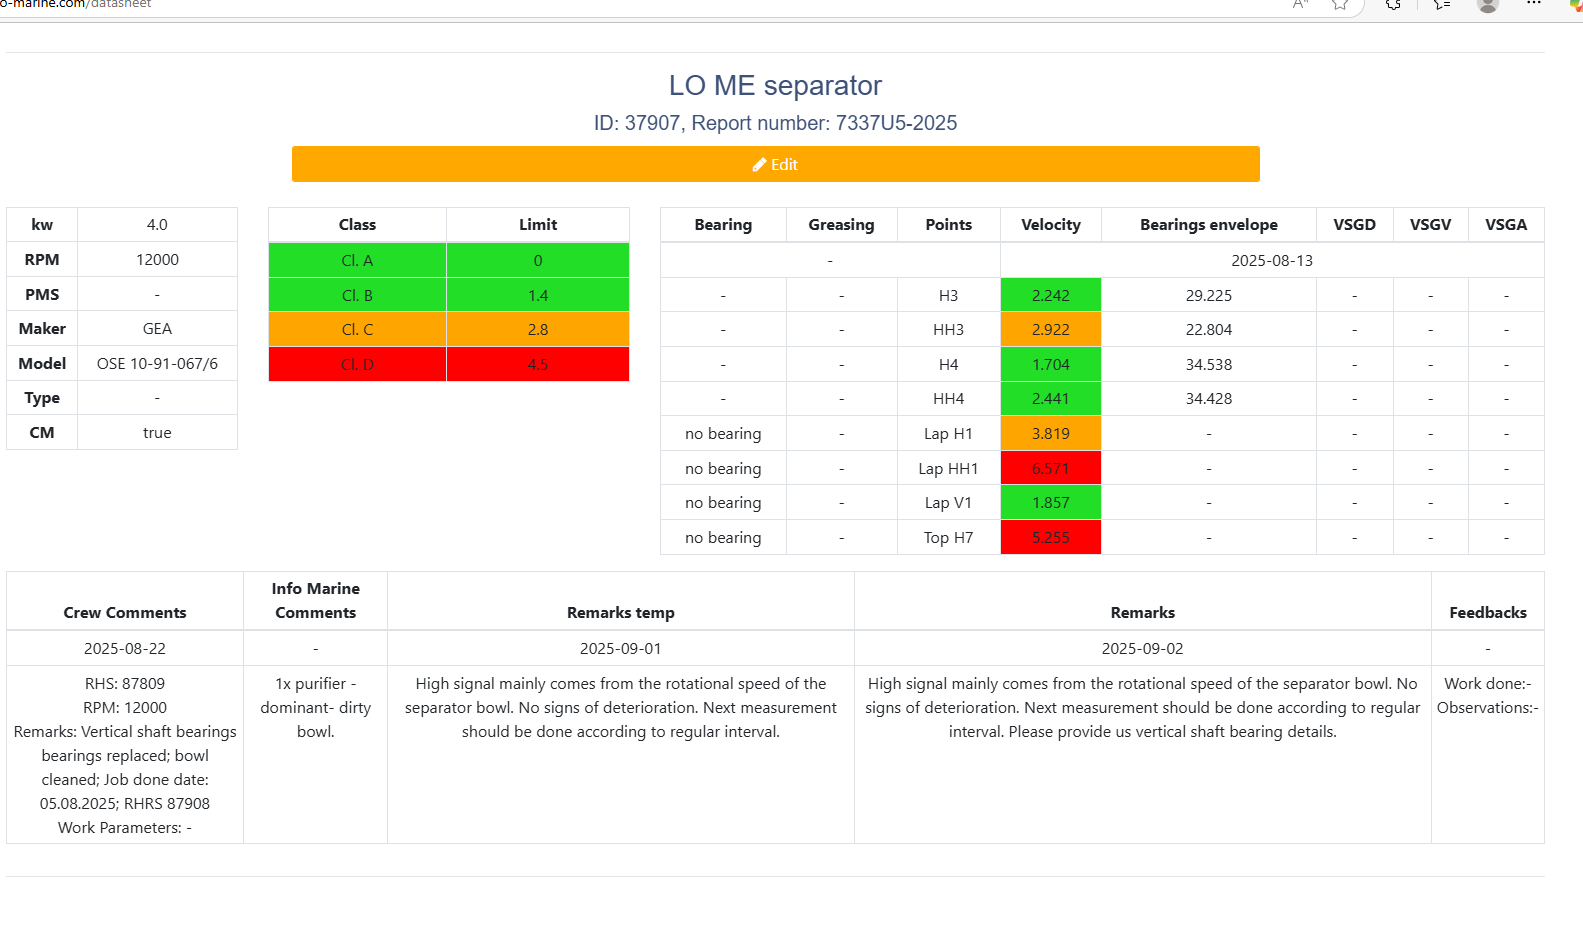
Task: Click the green Cl. A class cell
Action: 357,260
